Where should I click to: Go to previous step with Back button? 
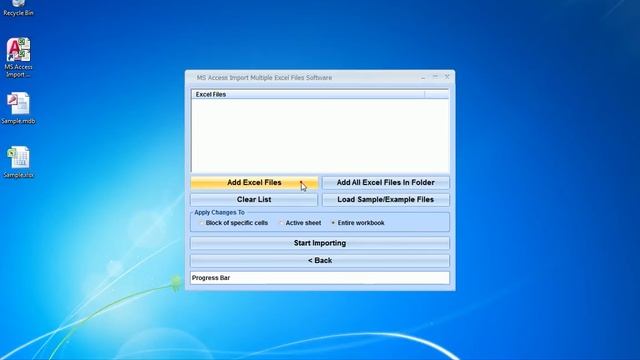click(320, 260)
